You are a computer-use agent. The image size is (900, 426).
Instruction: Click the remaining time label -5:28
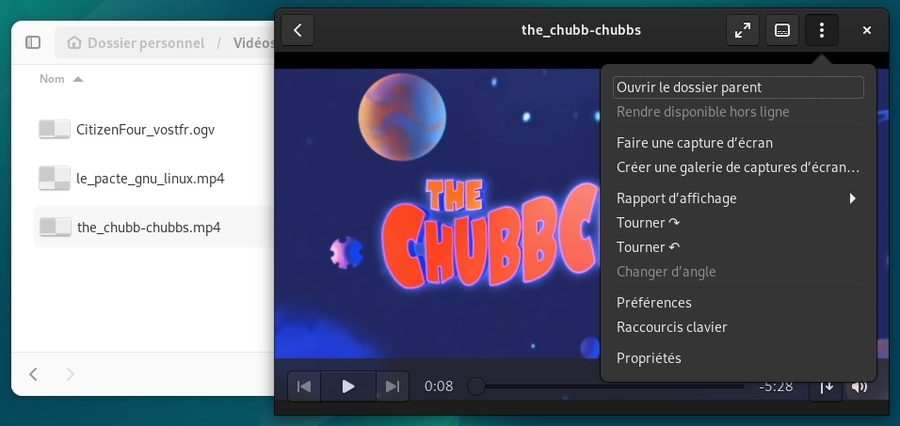(x=775, y=387)
